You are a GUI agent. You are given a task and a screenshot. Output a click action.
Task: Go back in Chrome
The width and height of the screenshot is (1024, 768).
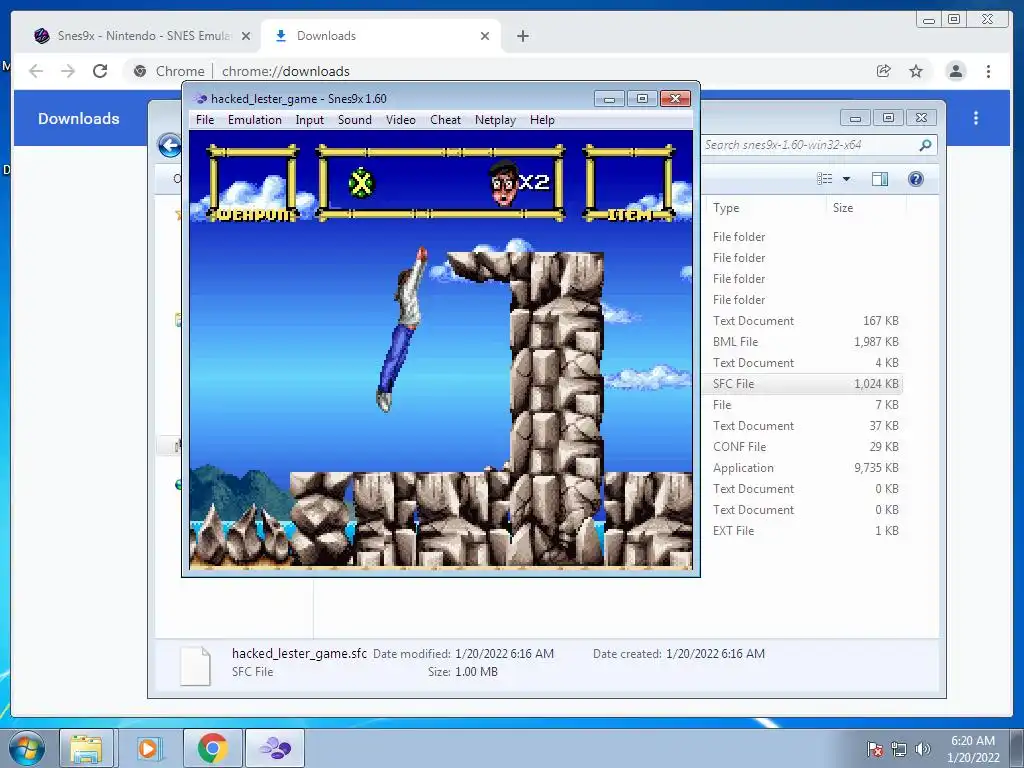pyautogui.click(x=36, y=71)
